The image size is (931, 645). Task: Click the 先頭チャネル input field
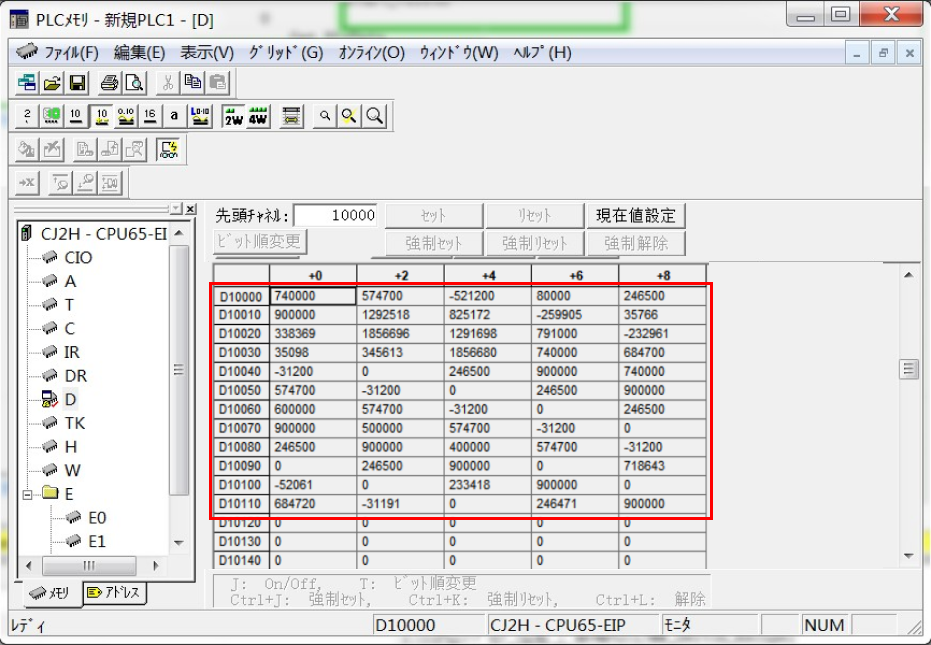point(337,215)
